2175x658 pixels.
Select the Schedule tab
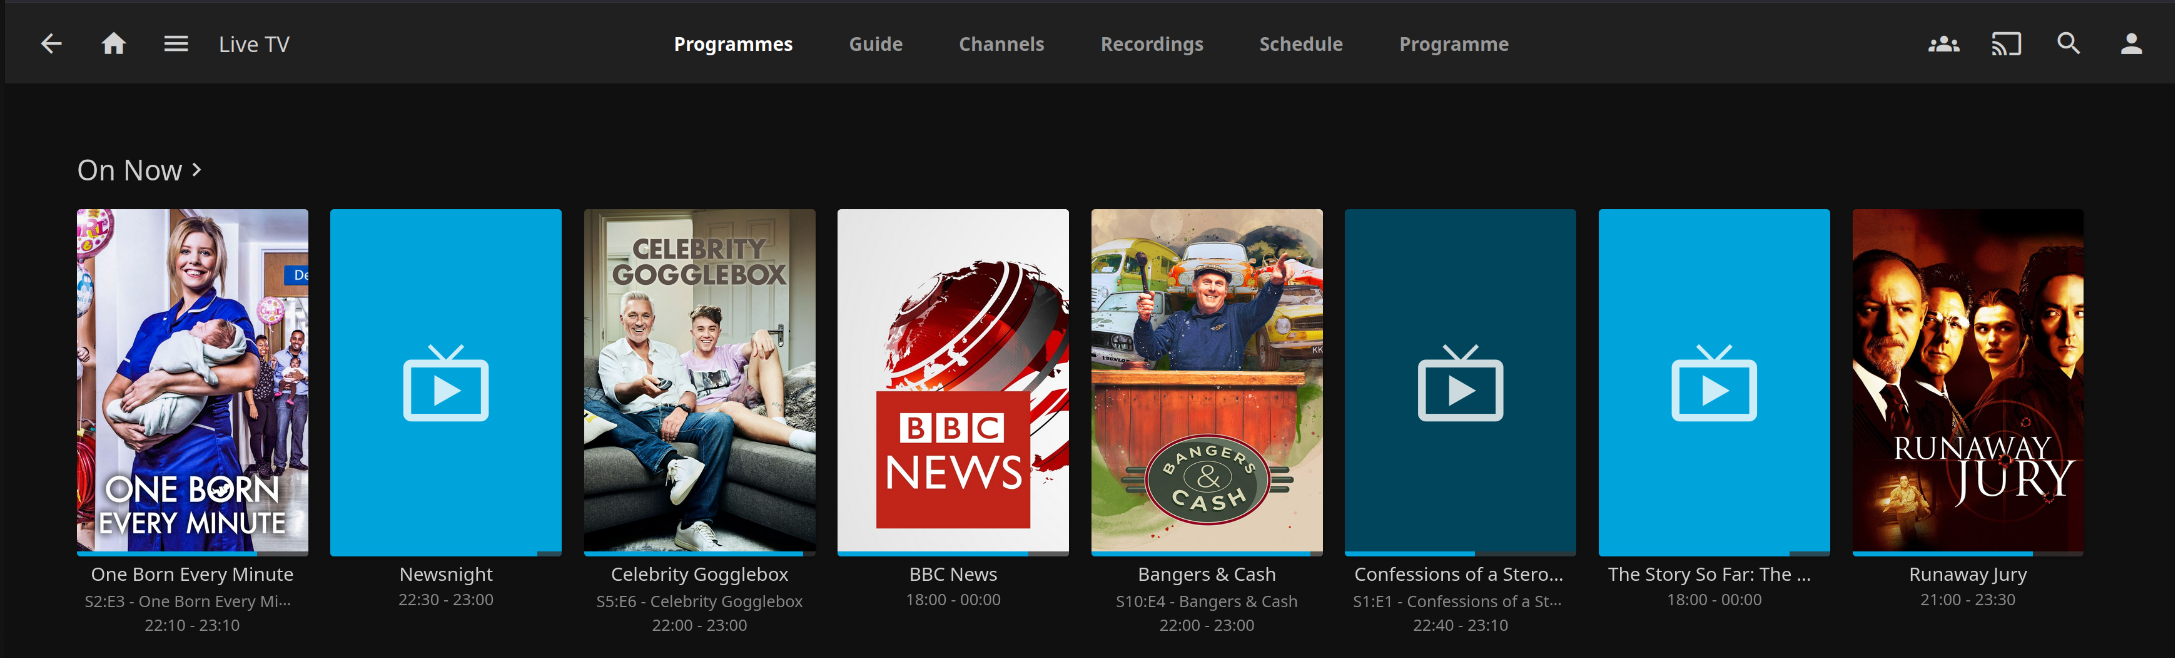tap(1300, 44)
